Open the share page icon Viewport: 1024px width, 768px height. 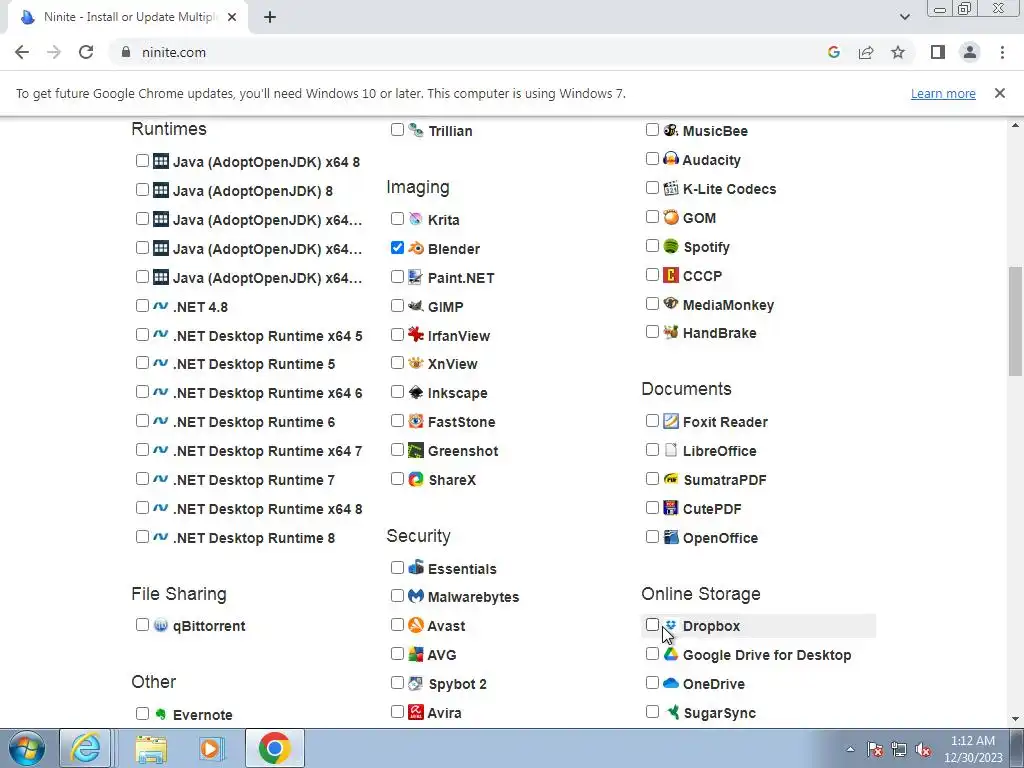(866, 52)
